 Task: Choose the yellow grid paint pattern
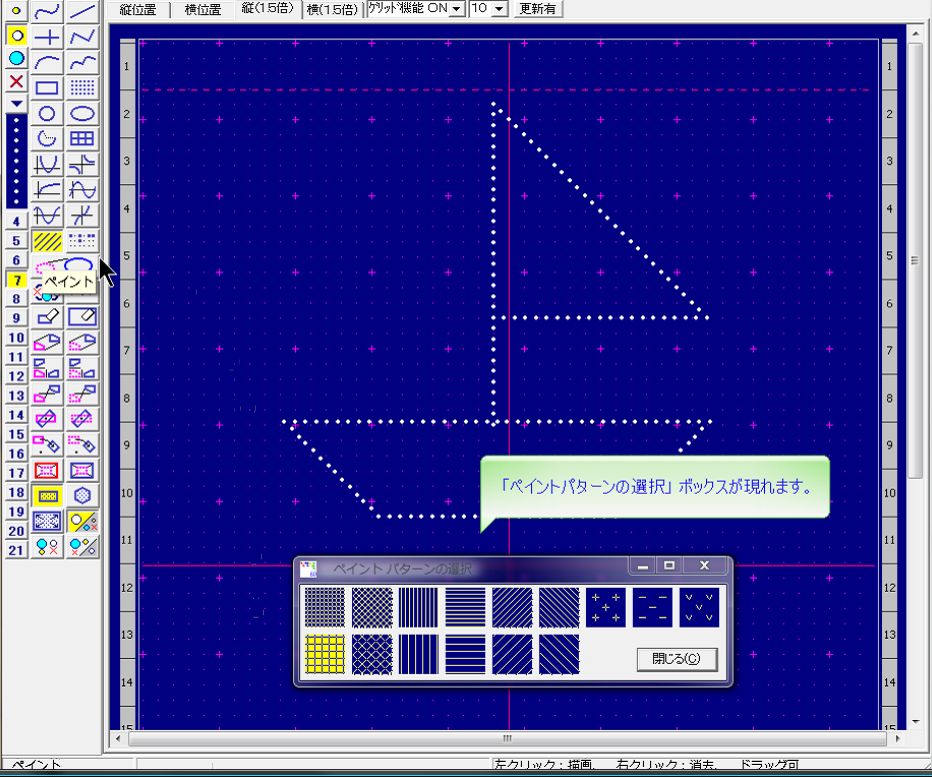point(324,654)
